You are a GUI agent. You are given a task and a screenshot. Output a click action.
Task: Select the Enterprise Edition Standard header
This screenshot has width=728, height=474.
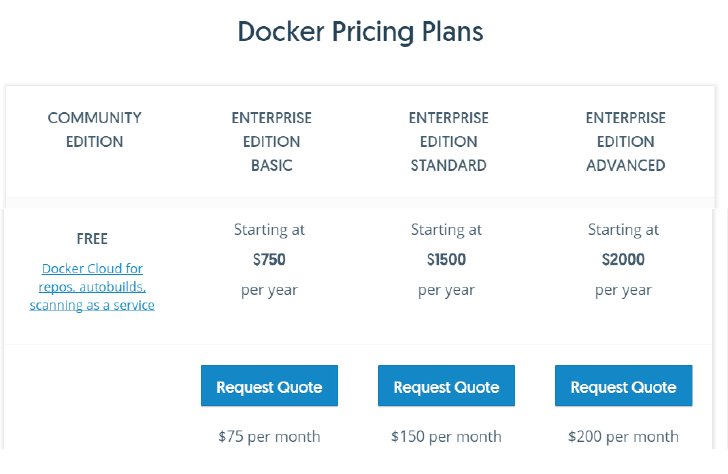(448, 141)
